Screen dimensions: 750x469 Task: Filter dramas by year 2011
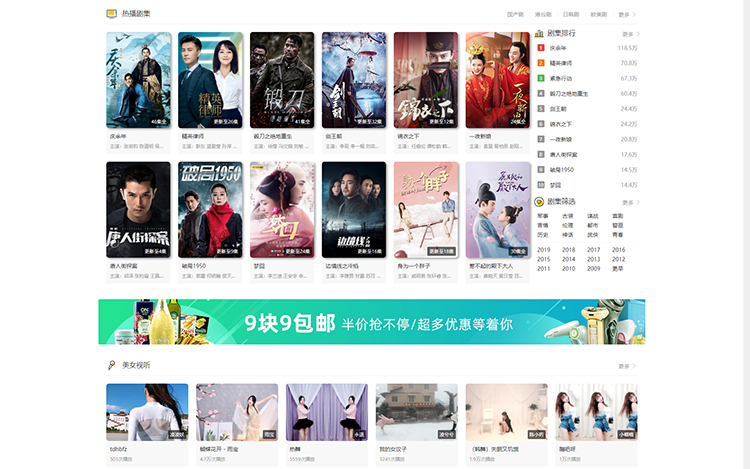coord(543,269)
